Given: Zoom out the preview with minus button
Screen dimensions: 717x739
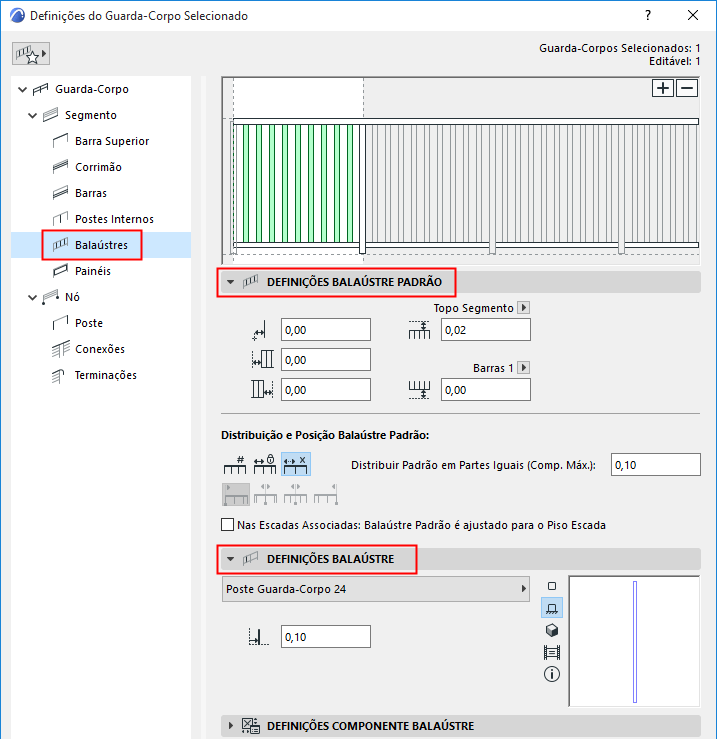Looking at the screenshot, I should [x=687, y=88].
